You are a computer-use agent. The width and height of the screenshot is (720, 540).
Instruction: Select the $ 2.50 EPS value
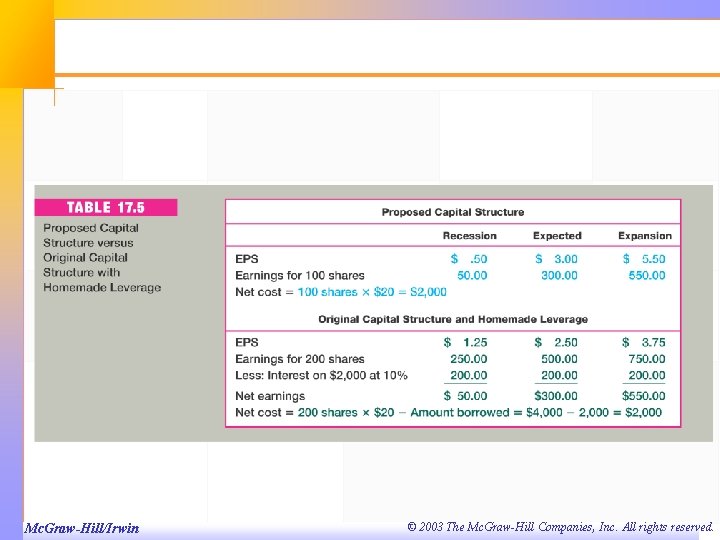(556, 343)
